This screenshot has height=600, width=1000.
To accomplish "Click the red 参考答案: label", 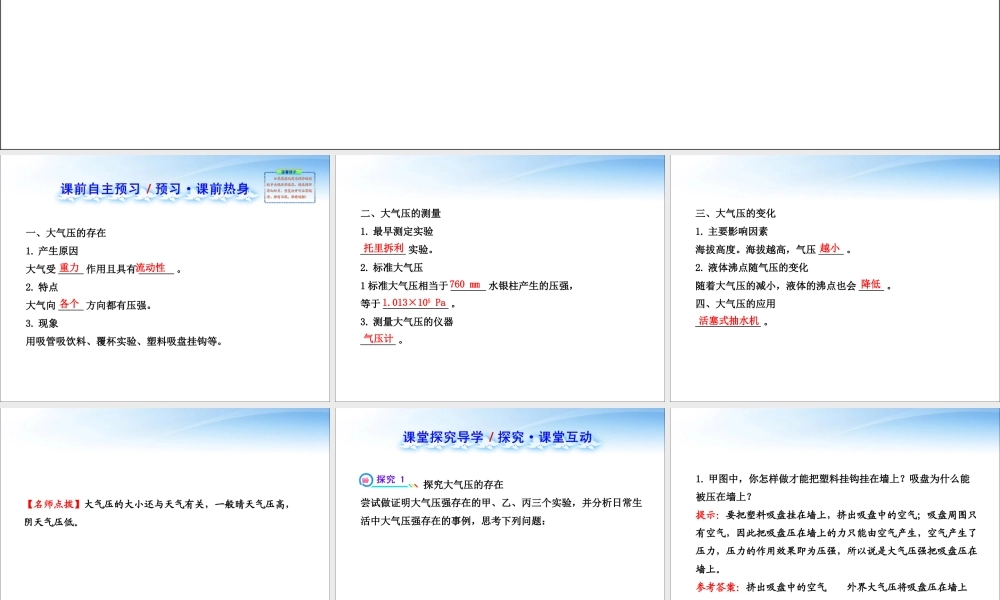I will point(718,587).
